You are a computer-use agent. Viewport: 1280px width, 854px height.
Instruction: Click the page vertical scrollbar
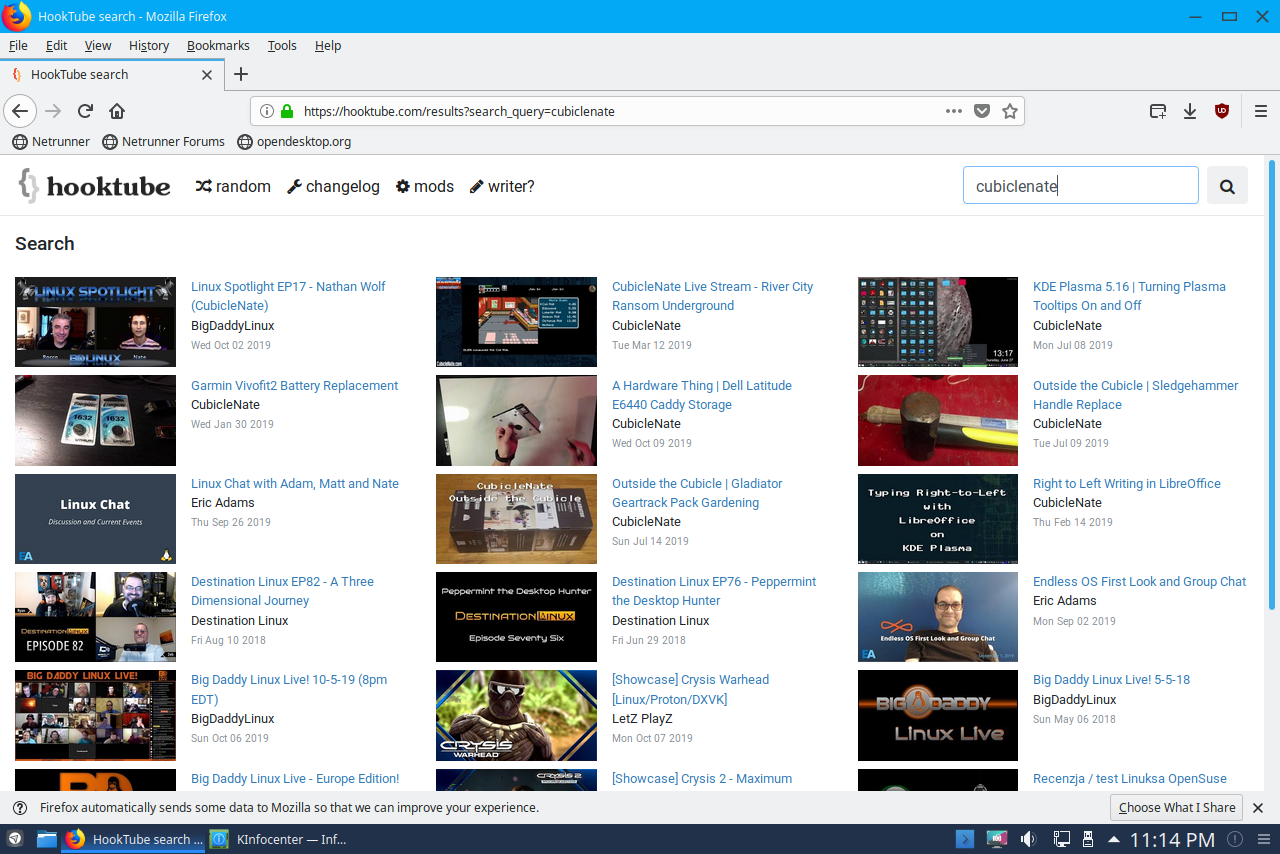[1272, 400]
